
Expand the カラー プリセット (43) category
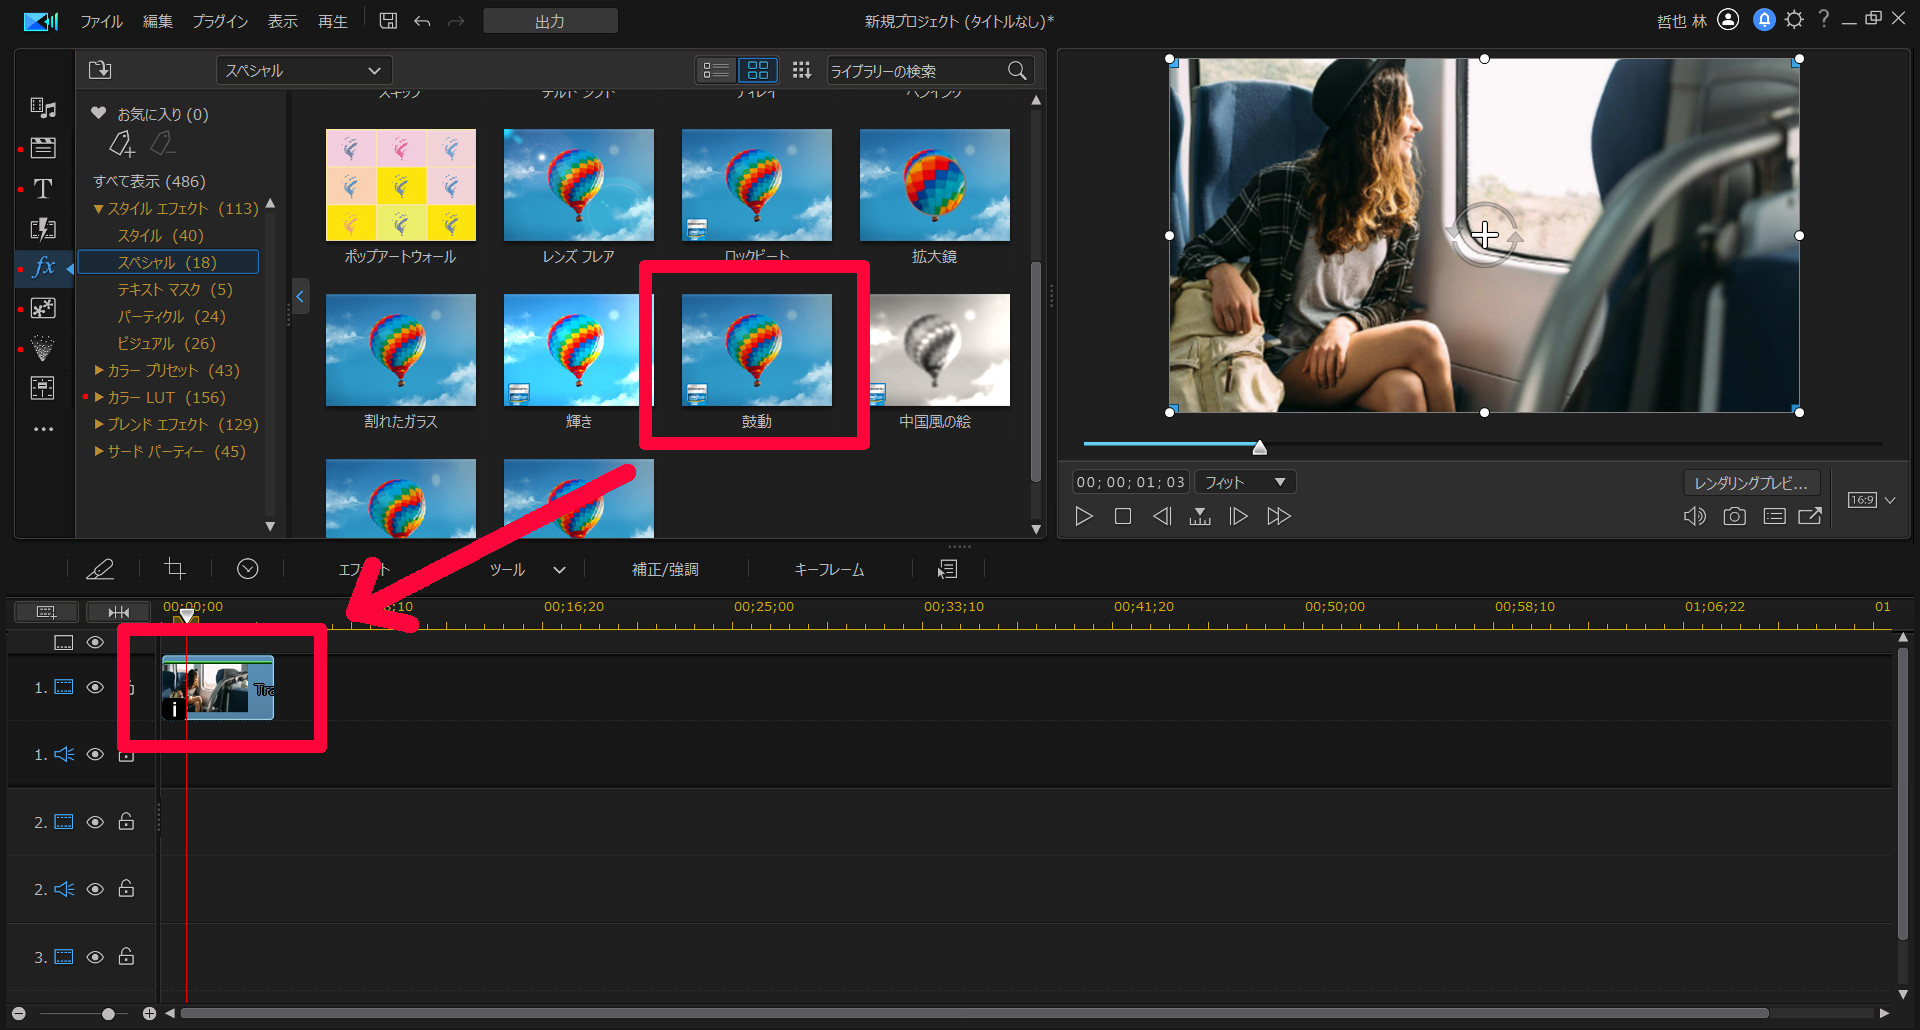point(100,370)
